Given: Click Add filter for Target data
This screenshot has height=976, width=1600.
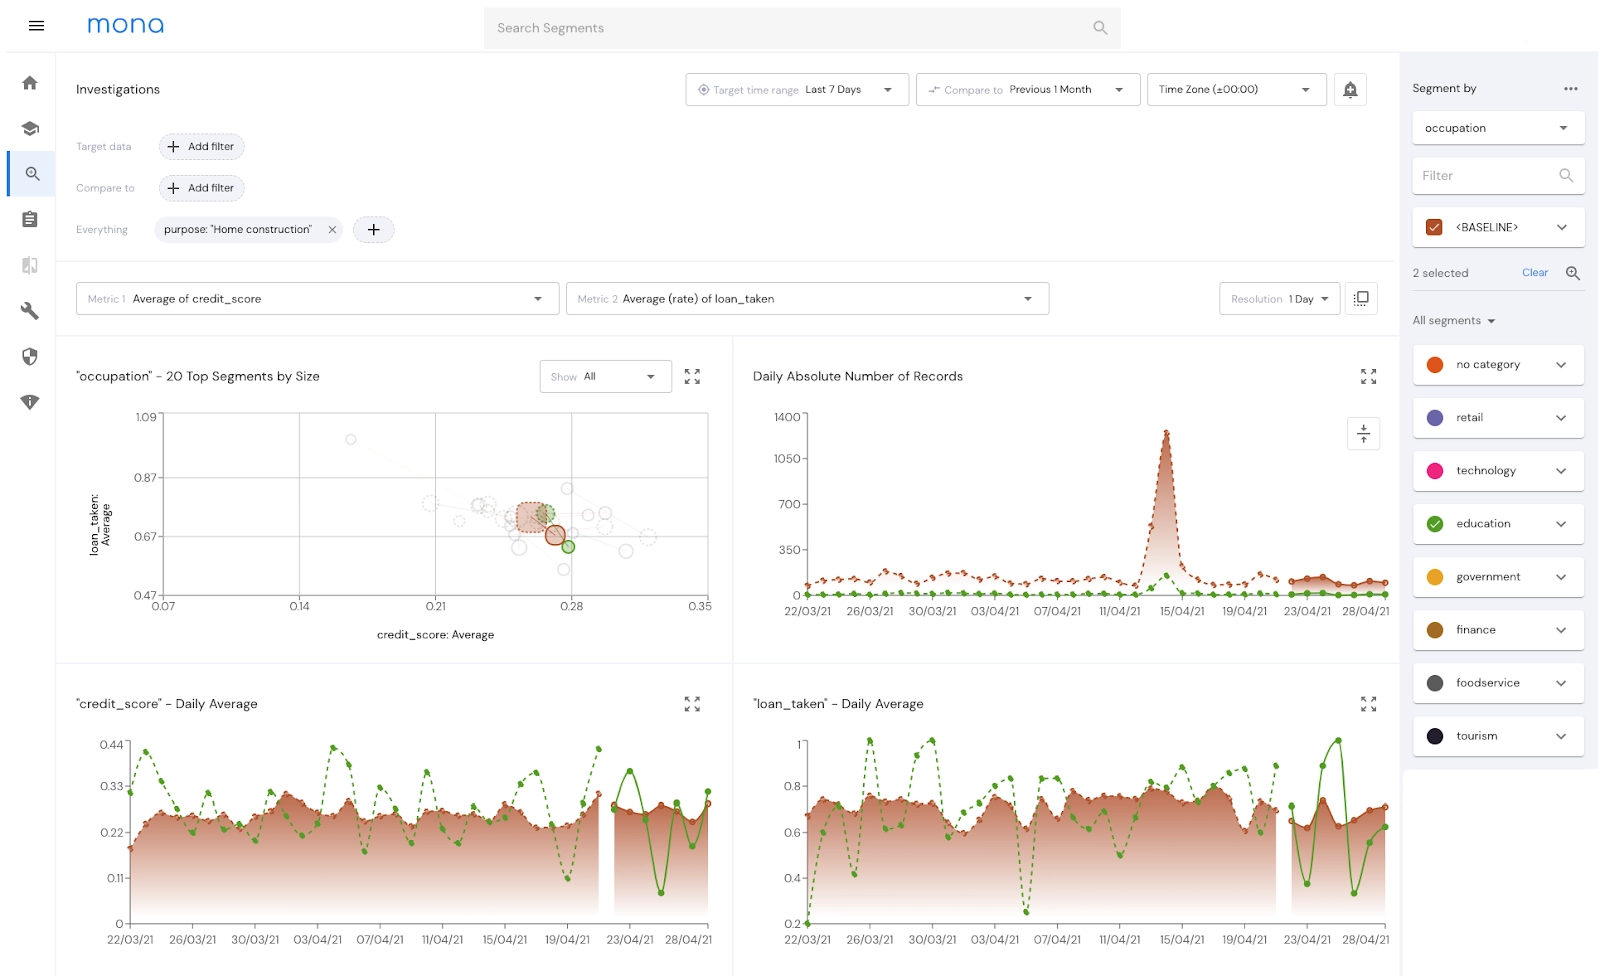Looking at the screenshot, I should pyautogui.click(x=201, y=147).
